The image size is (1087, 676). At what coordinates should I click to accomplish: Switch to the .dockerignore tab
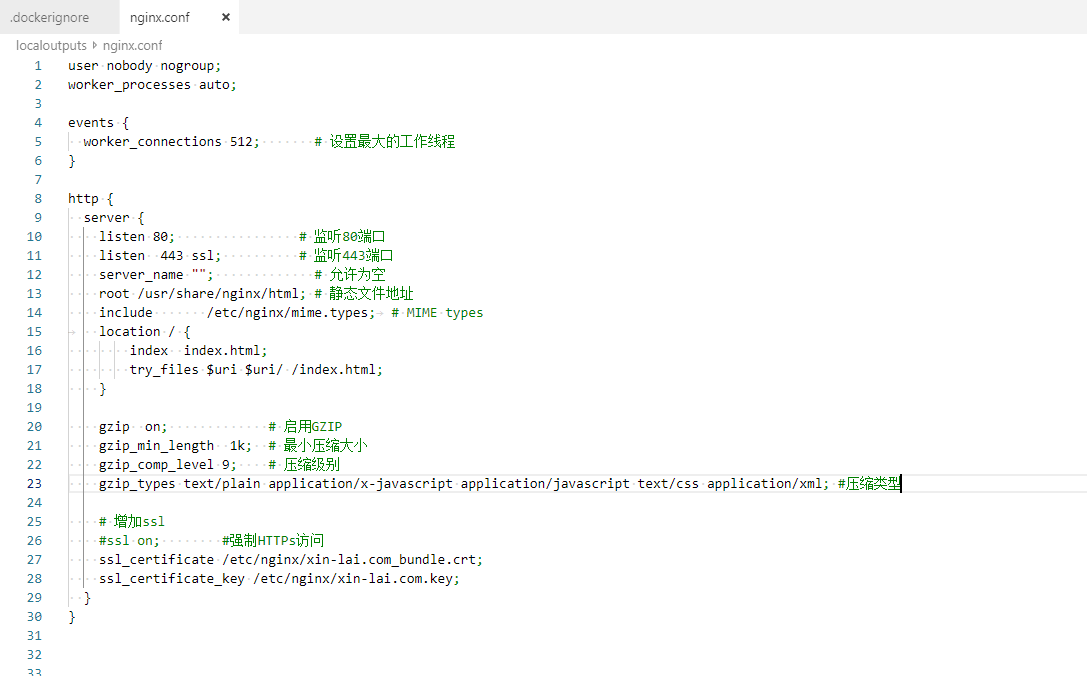pos(49,17)
